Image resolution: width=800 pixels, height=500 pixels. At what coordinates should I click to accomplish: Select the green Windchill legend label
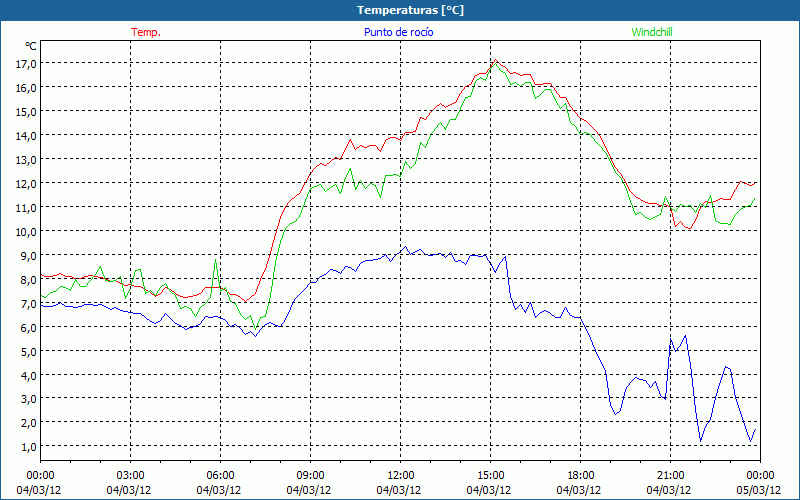tap(652, 32)
